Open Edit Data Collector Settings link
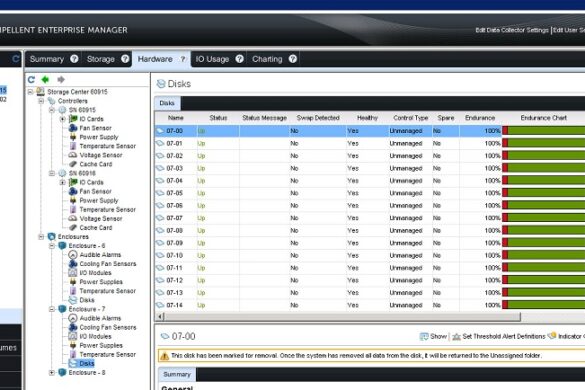Screen dimensions: 585x390 coord(512,30)
